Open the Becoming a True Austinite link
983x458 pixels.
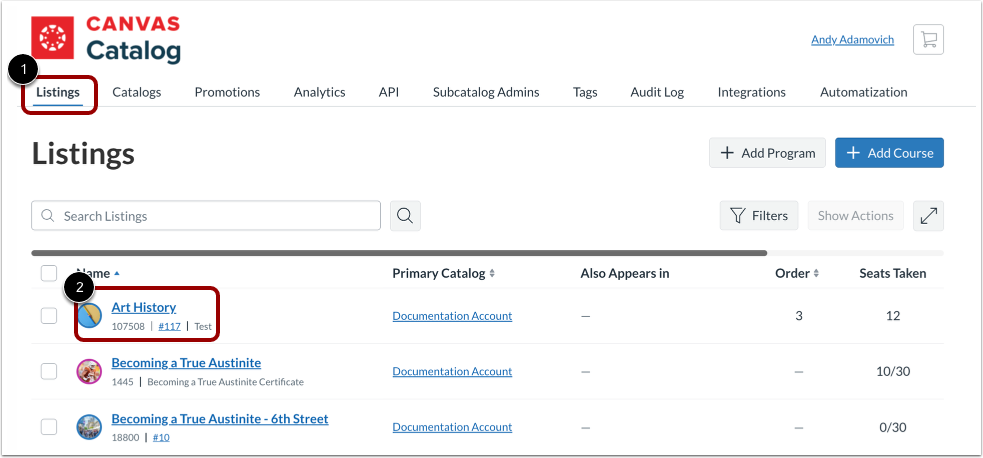(186, 363)
